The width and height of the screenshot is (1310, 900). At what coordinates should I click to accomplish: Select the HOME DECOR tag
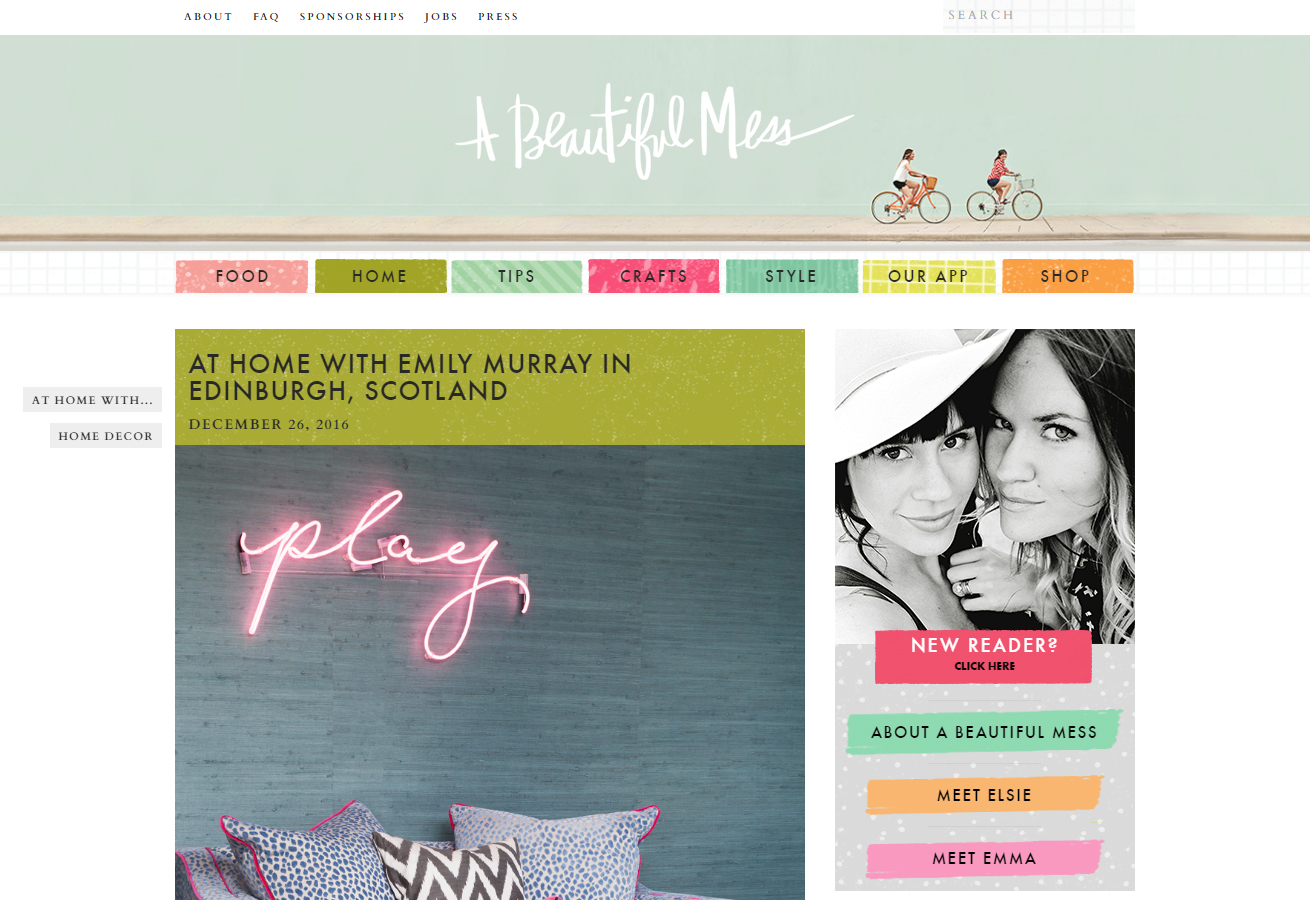click(x=106, y=436)
